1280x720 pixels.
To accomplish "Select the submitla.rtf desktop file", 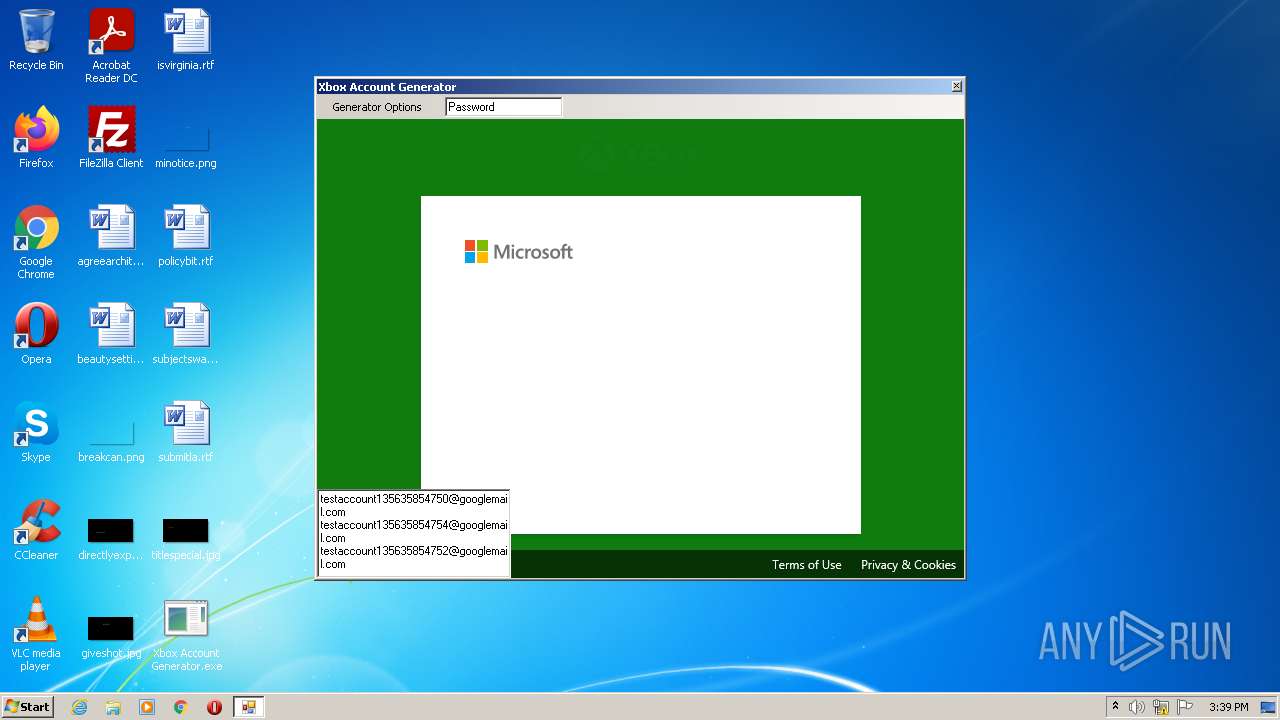I will [x=186, y=432].
